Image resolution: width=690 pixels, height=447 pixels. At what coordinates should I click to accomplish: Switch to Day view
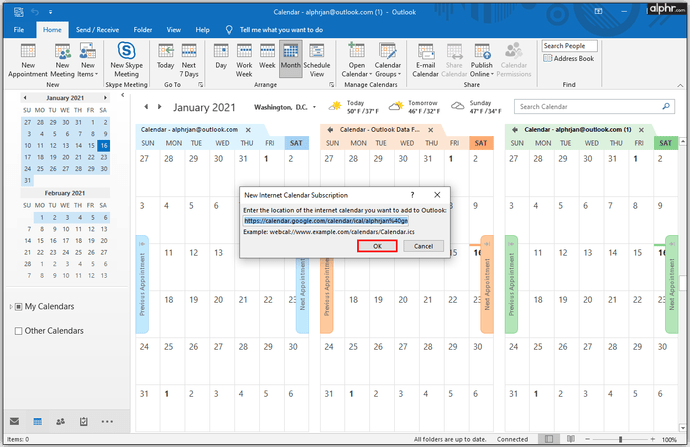[221, 57]
